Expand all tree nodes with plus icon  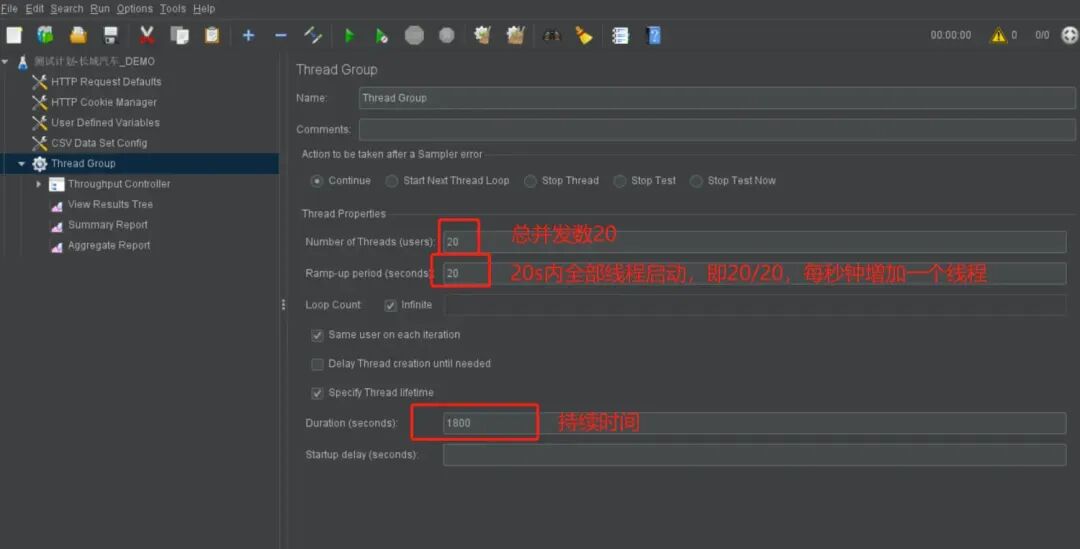coord(249,35)
